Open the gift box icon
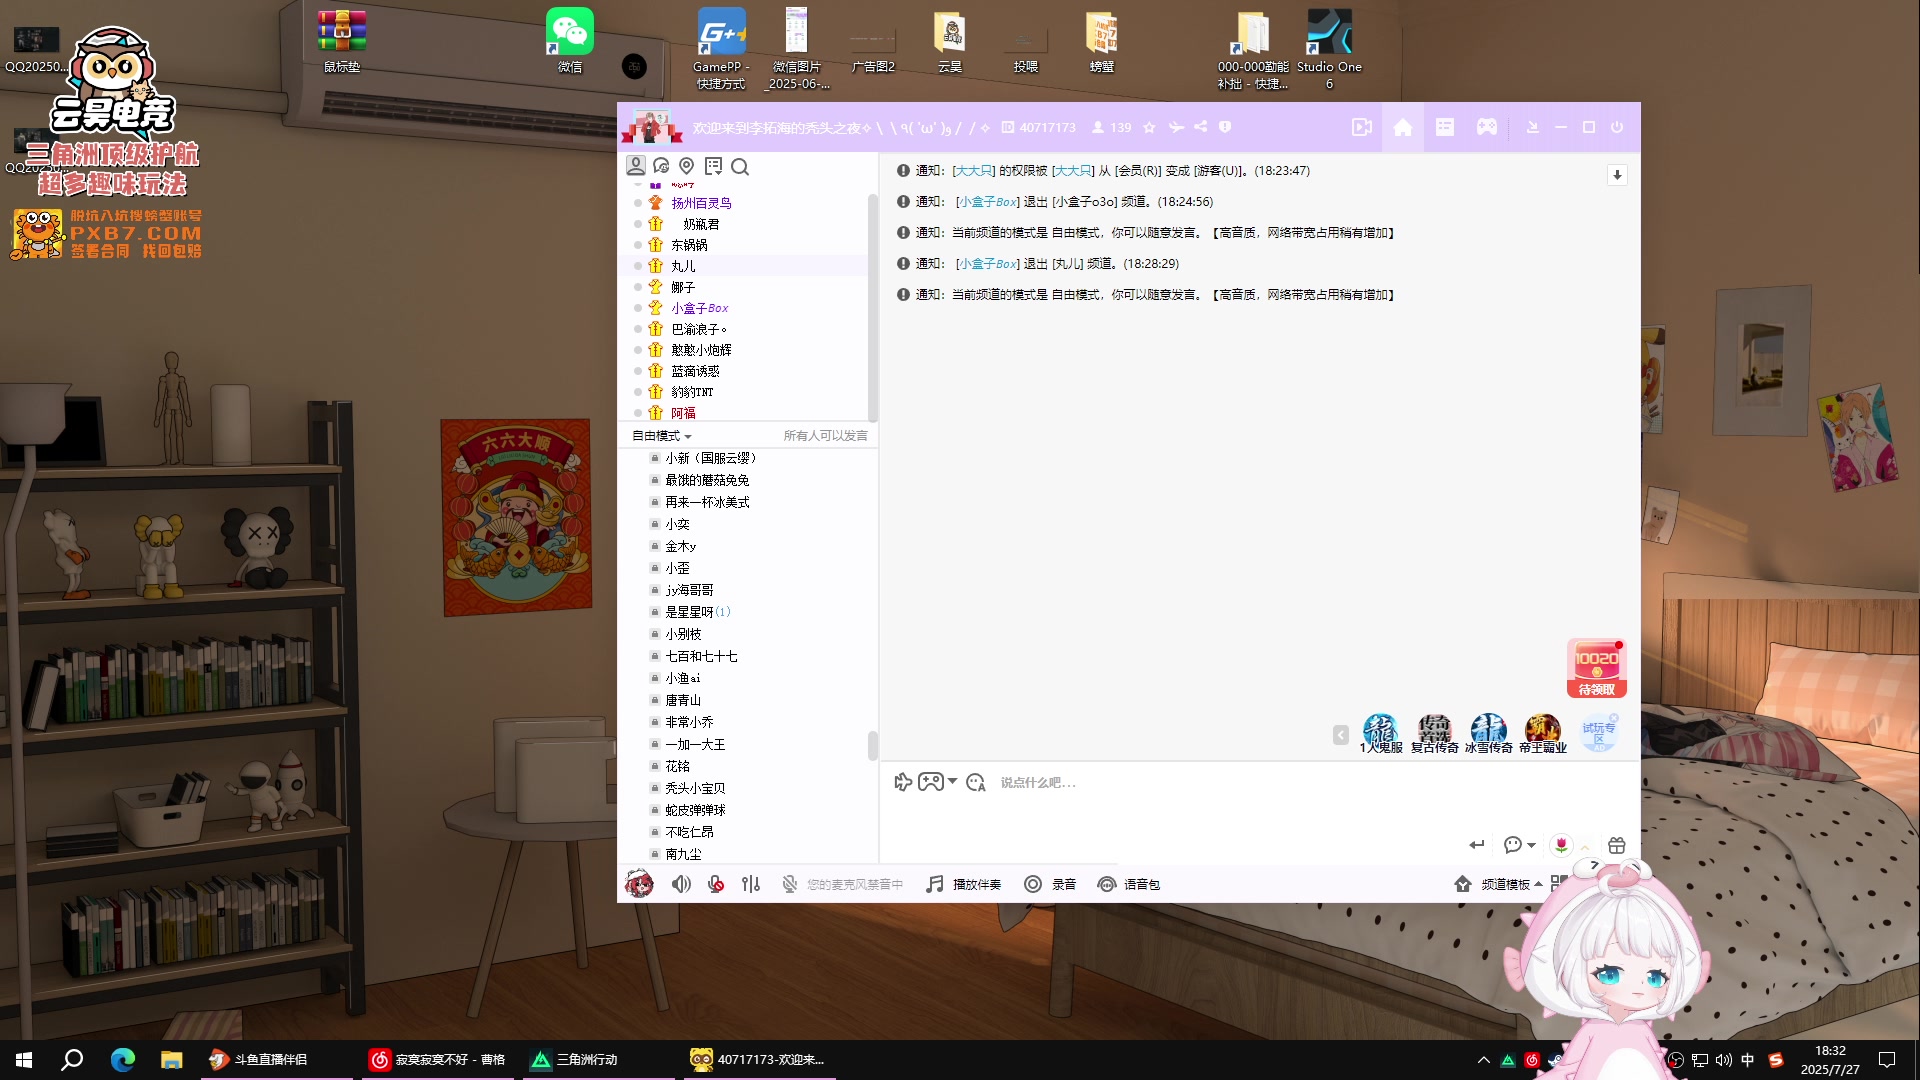 click(x=1617, y=845)
